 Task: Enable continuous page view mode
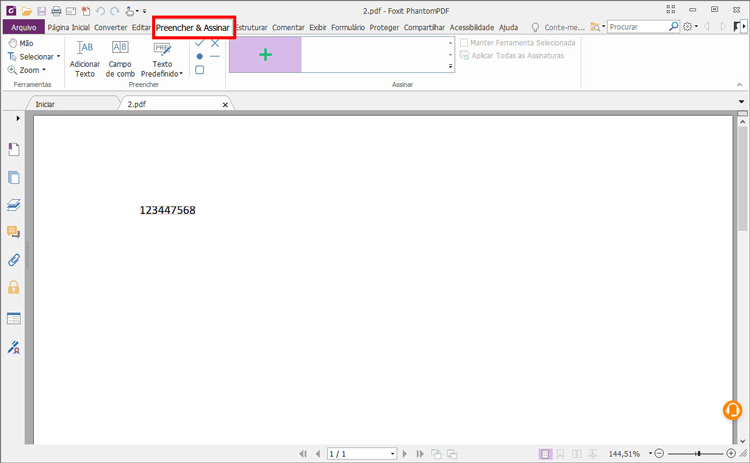tap(561, 453)
